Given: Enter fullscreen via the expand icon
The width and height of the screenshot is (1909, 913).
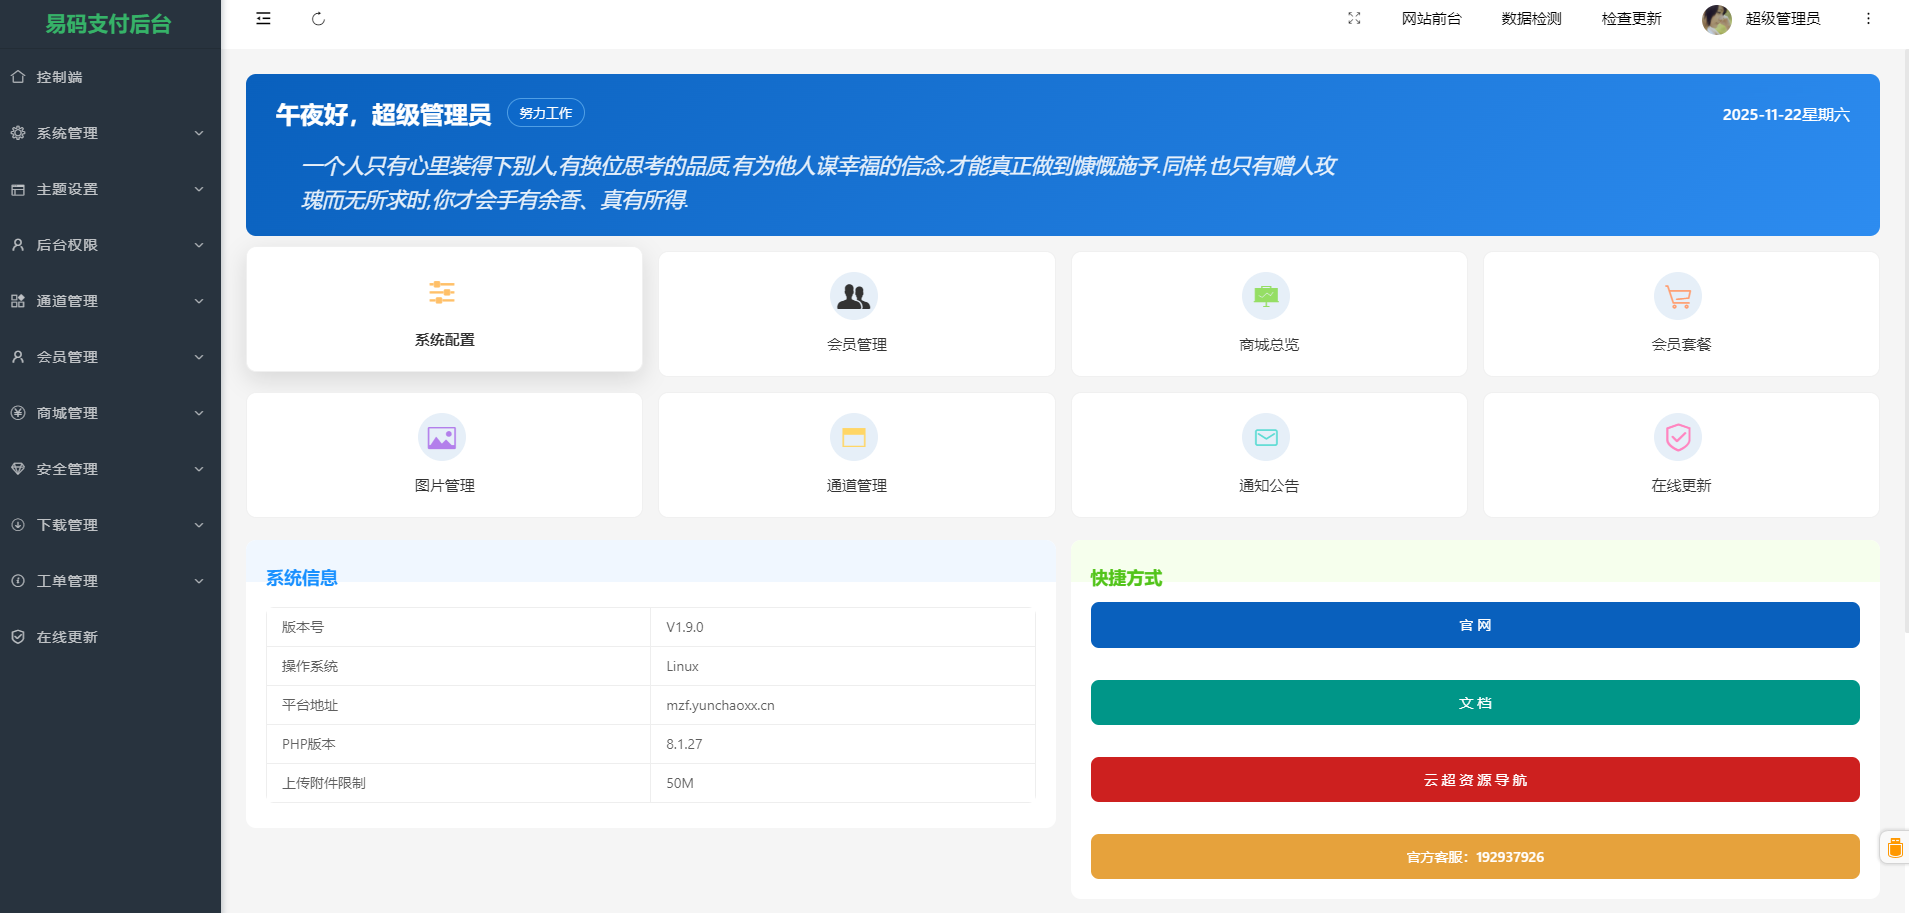Looking at the screenshot, I should point(1354,18).
